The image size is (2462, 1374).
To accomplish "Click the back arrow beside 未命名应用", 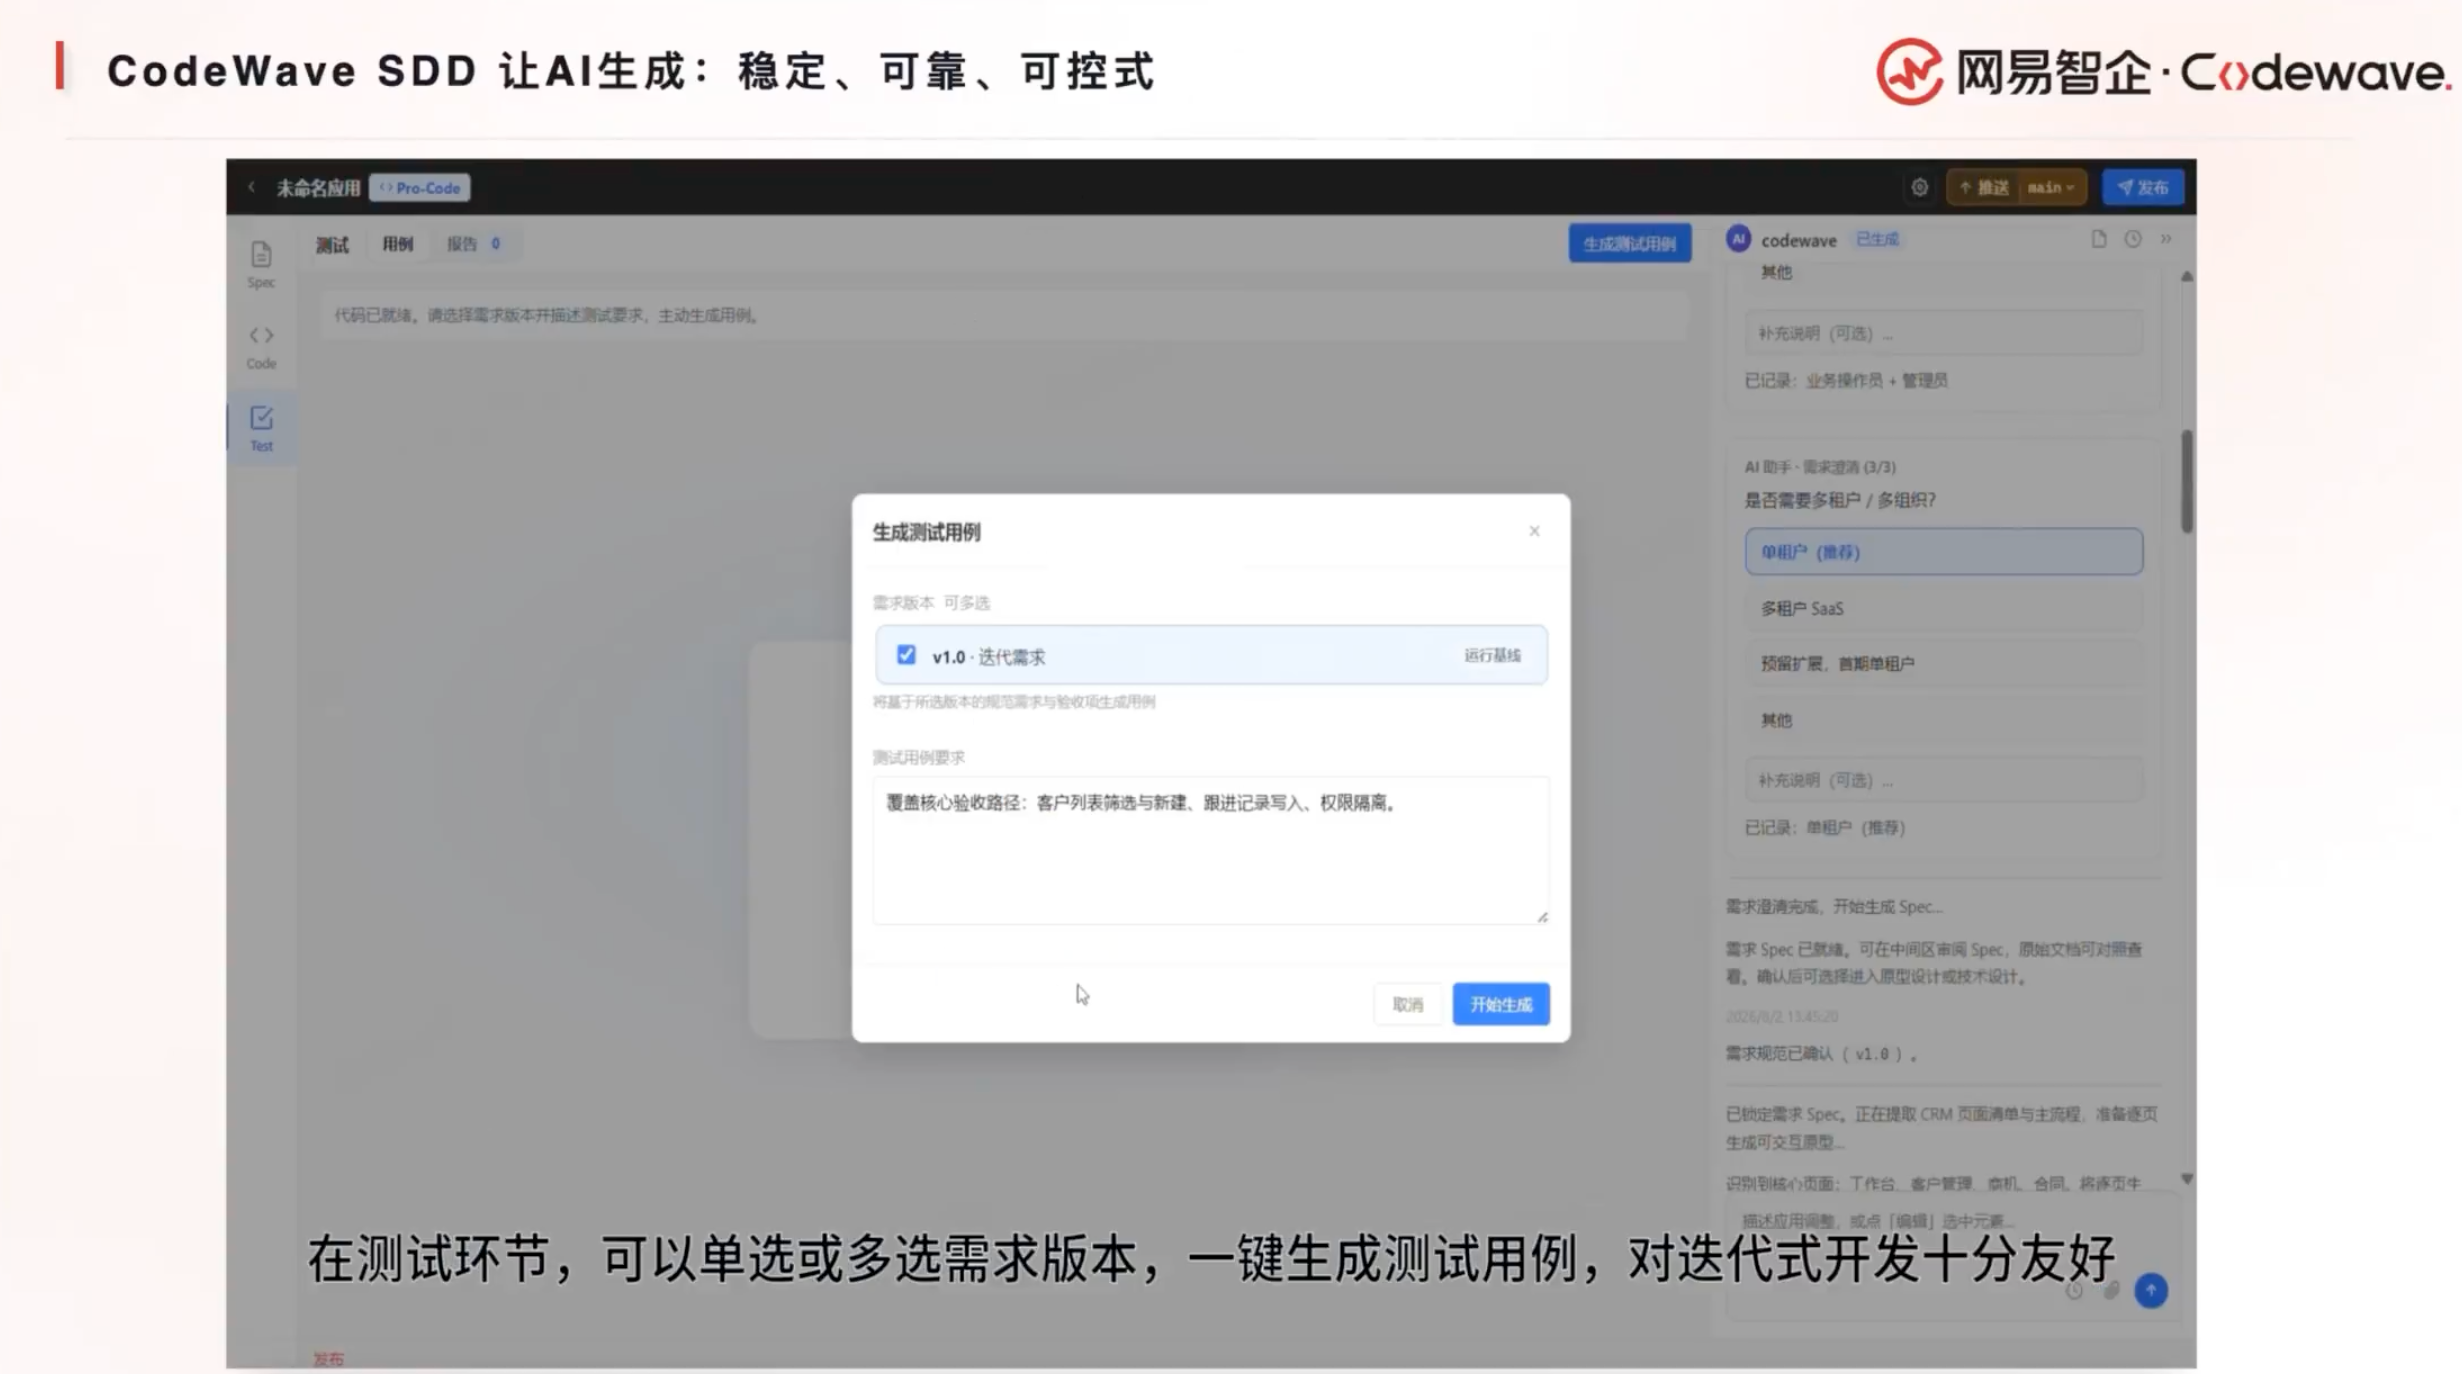I will (x=252, y=187).
